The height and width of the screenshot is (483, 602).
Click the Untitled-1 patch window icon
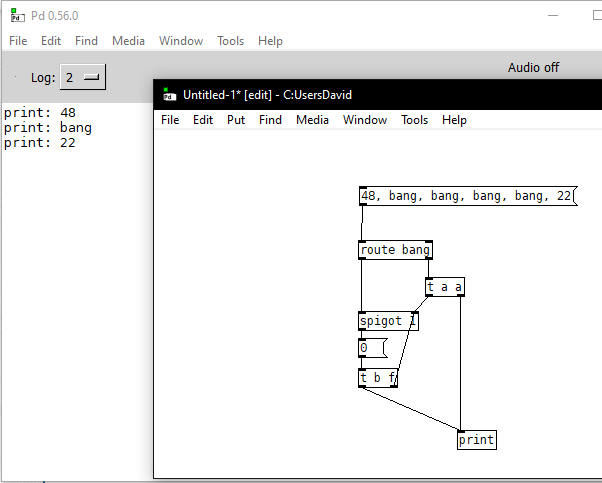170,95
